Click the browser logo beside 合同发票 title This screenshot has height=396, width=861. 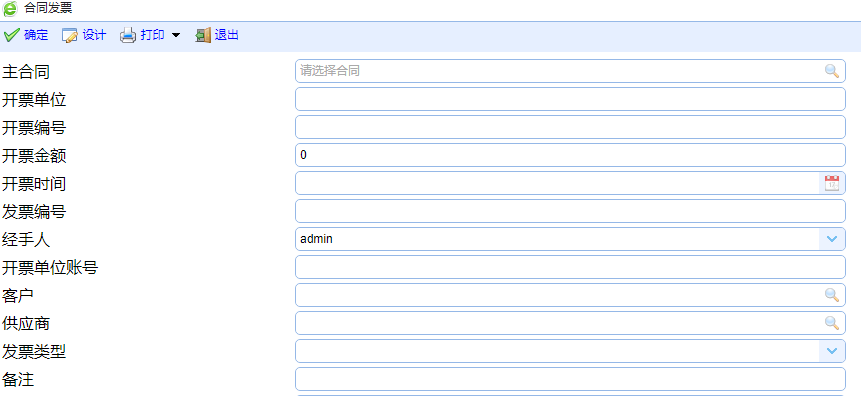pyautogui.click(x=10, y=8)
